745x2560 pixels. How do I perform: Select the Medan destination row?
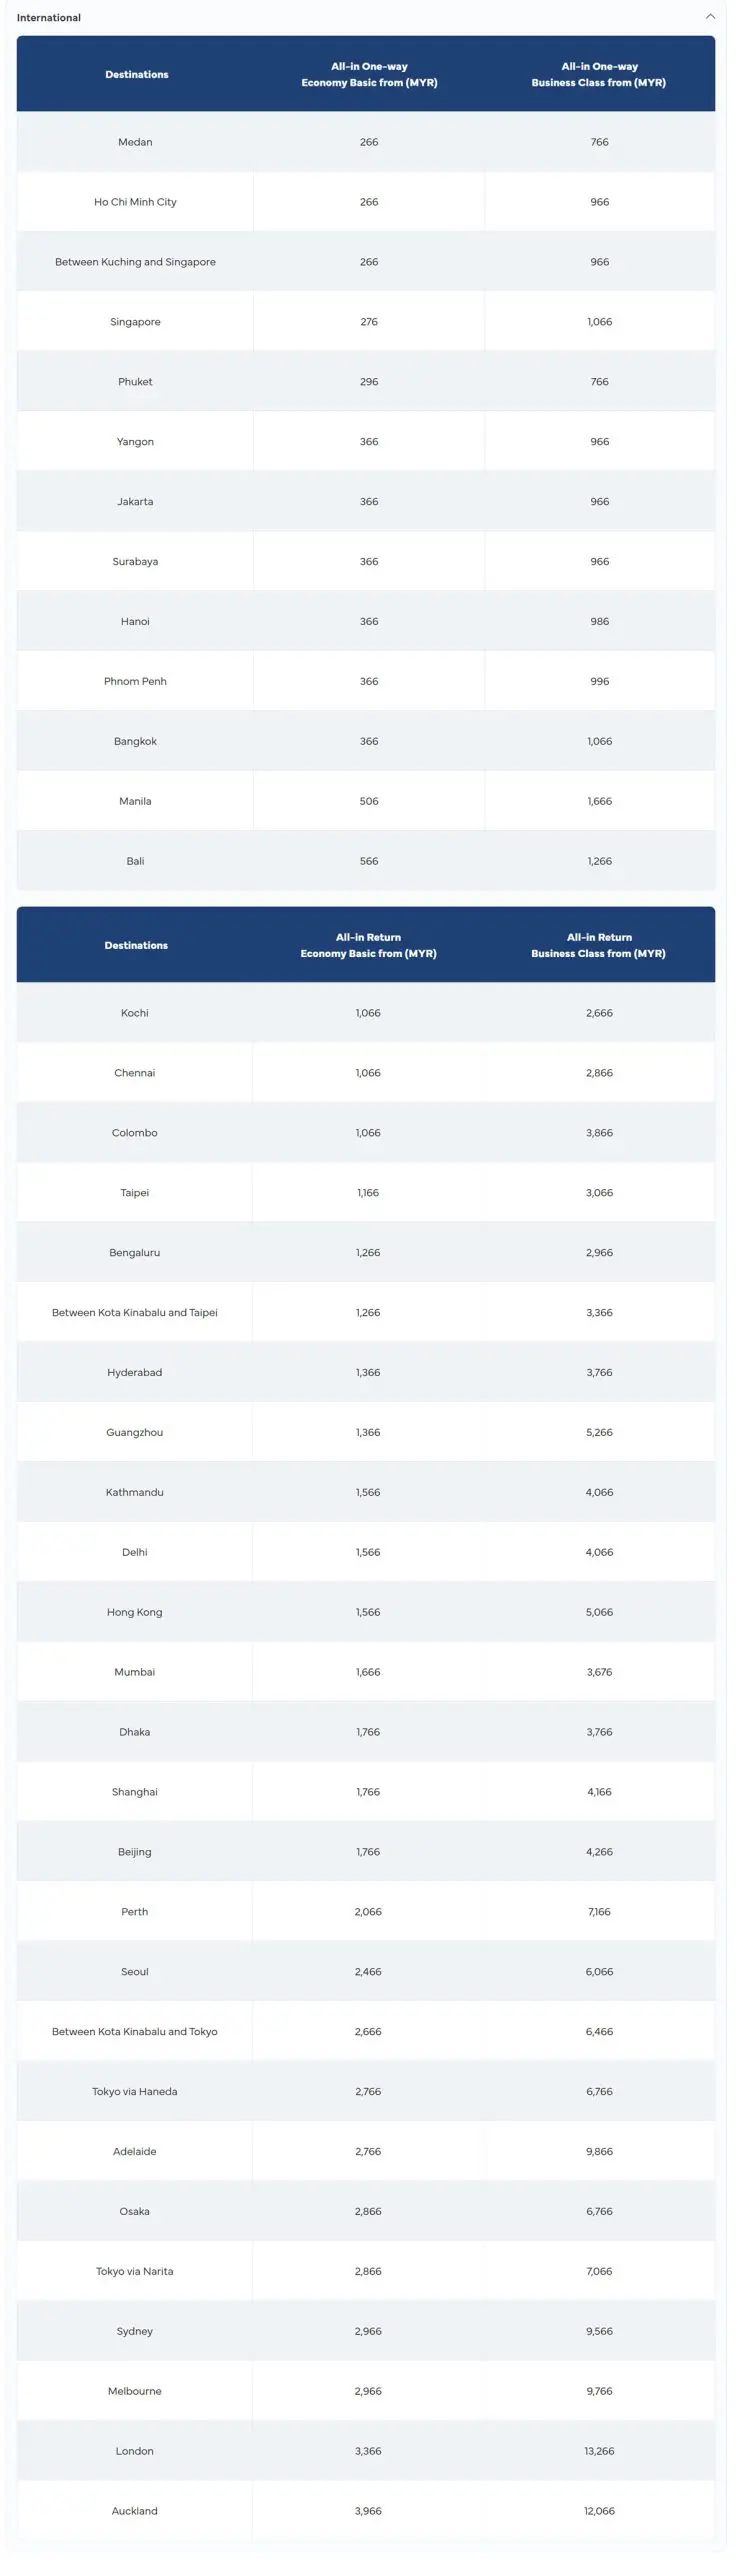(x=135, y=142)
